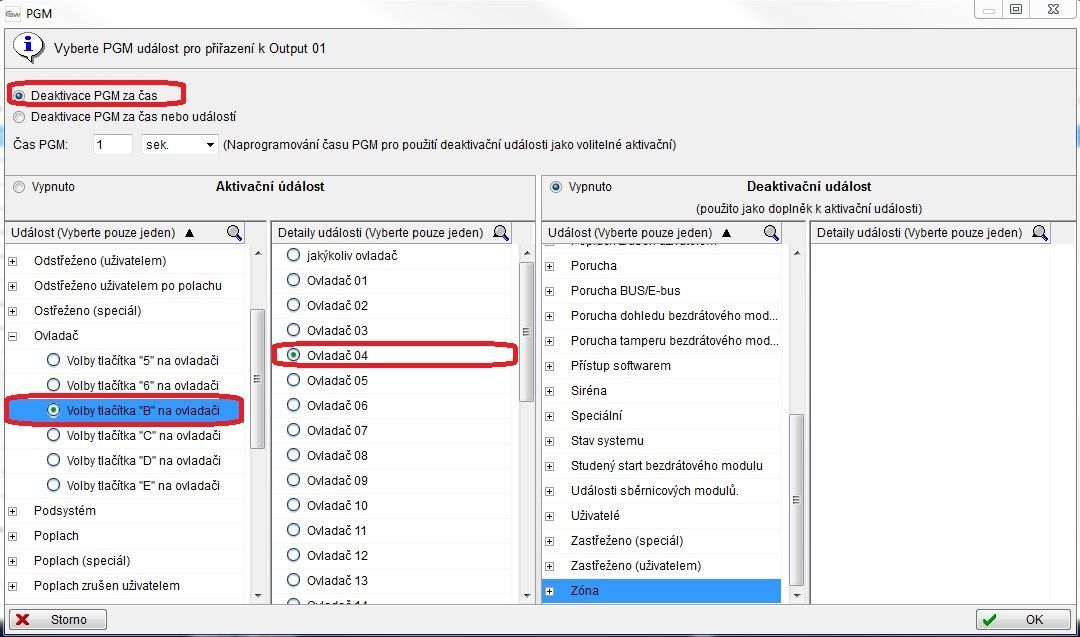Click the Čas PGM input field
1080x637 pixels.
[x=113, y=145]
